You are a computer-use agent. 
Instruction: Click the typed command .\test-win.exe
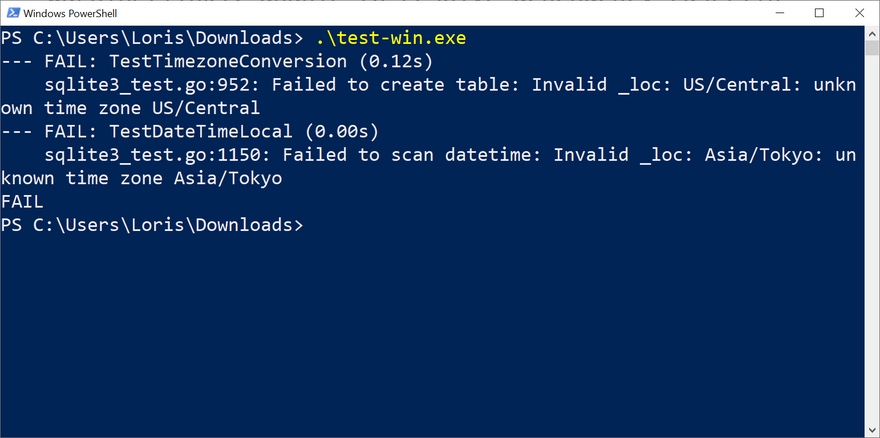click(390, 38)
